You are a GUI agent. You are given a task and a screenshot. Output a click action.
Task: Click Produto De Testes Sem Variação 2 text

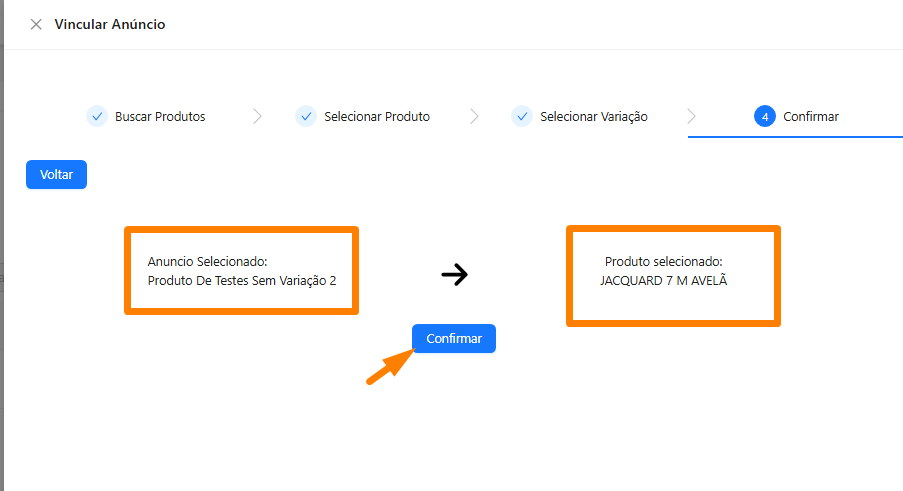coord(242,281)
